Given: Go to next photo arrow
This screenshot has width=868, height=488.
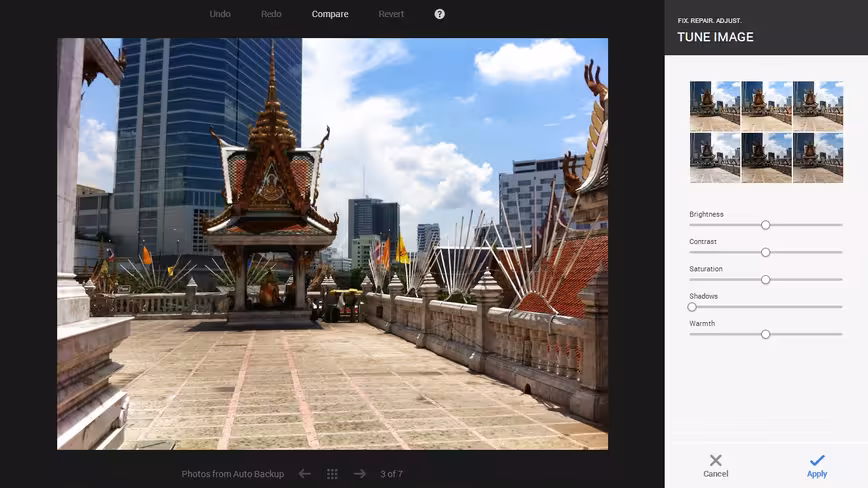Looking at the screenshot, I should 360,474.
